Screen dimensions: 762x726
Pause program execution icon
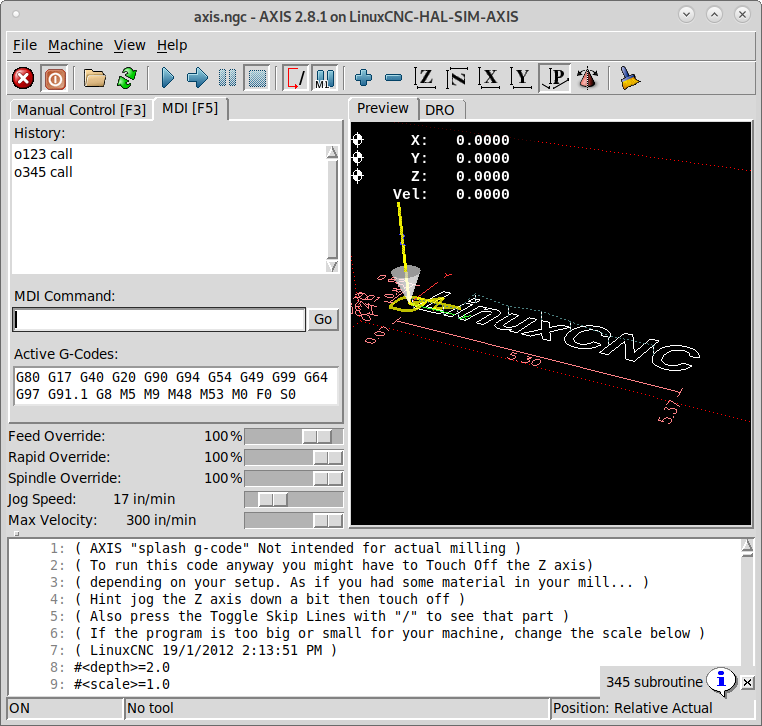pyautogui.click(x=227, y=78)
